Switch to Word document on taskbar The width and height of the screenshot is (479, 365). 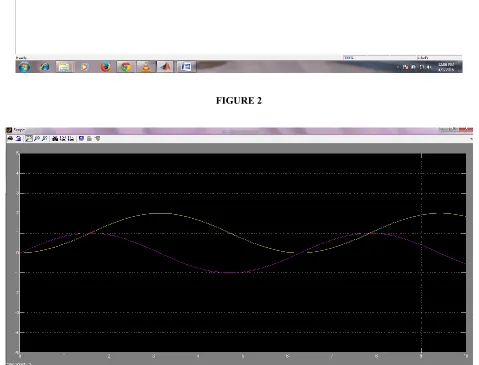point(186,67)
